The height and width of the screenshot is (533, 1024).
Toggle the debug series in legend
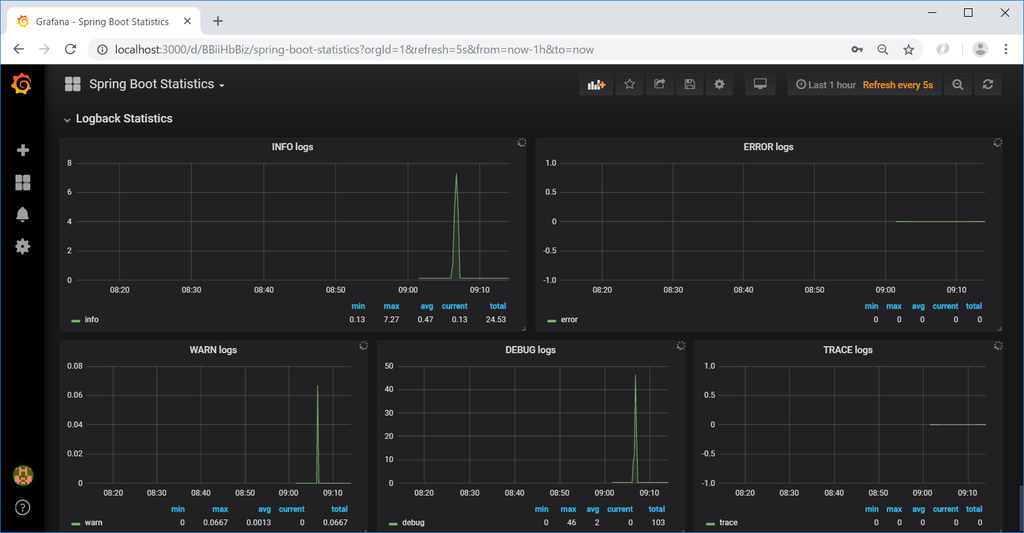click(x=413, y=523)
